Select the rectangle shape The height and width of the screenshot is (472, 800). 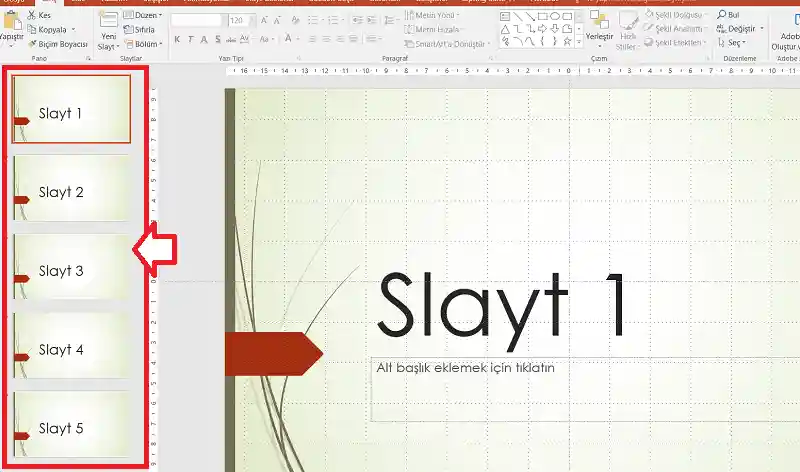pyautogui.click(x=542, y=16)
